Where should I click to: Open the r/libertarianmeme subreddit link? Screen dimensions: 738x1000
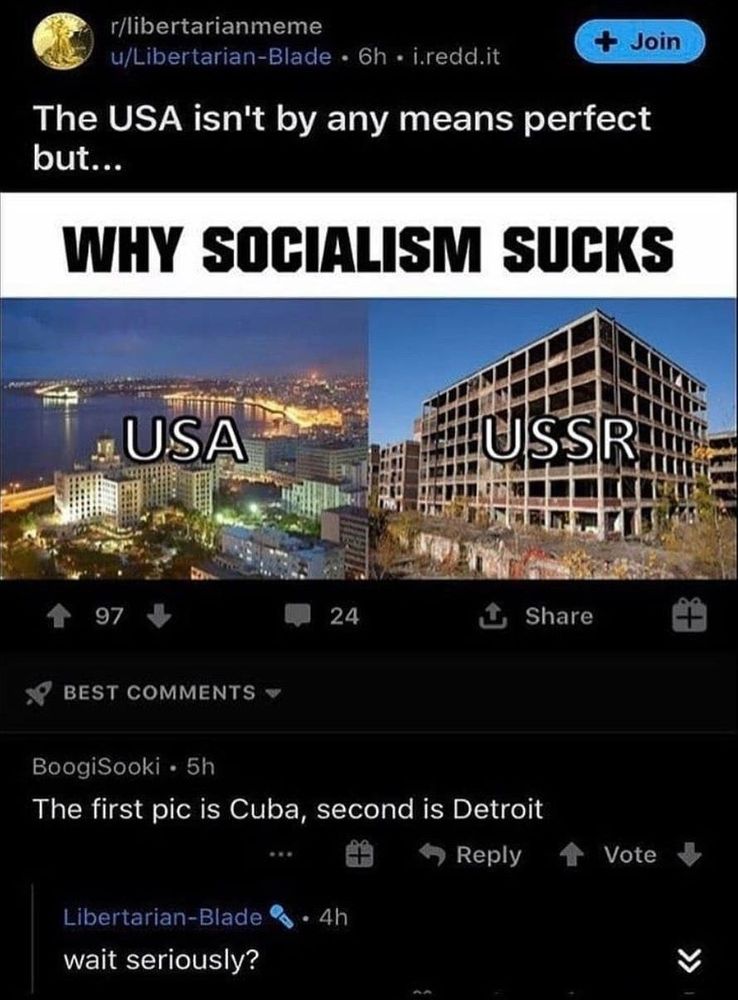(x=216, y=26)
